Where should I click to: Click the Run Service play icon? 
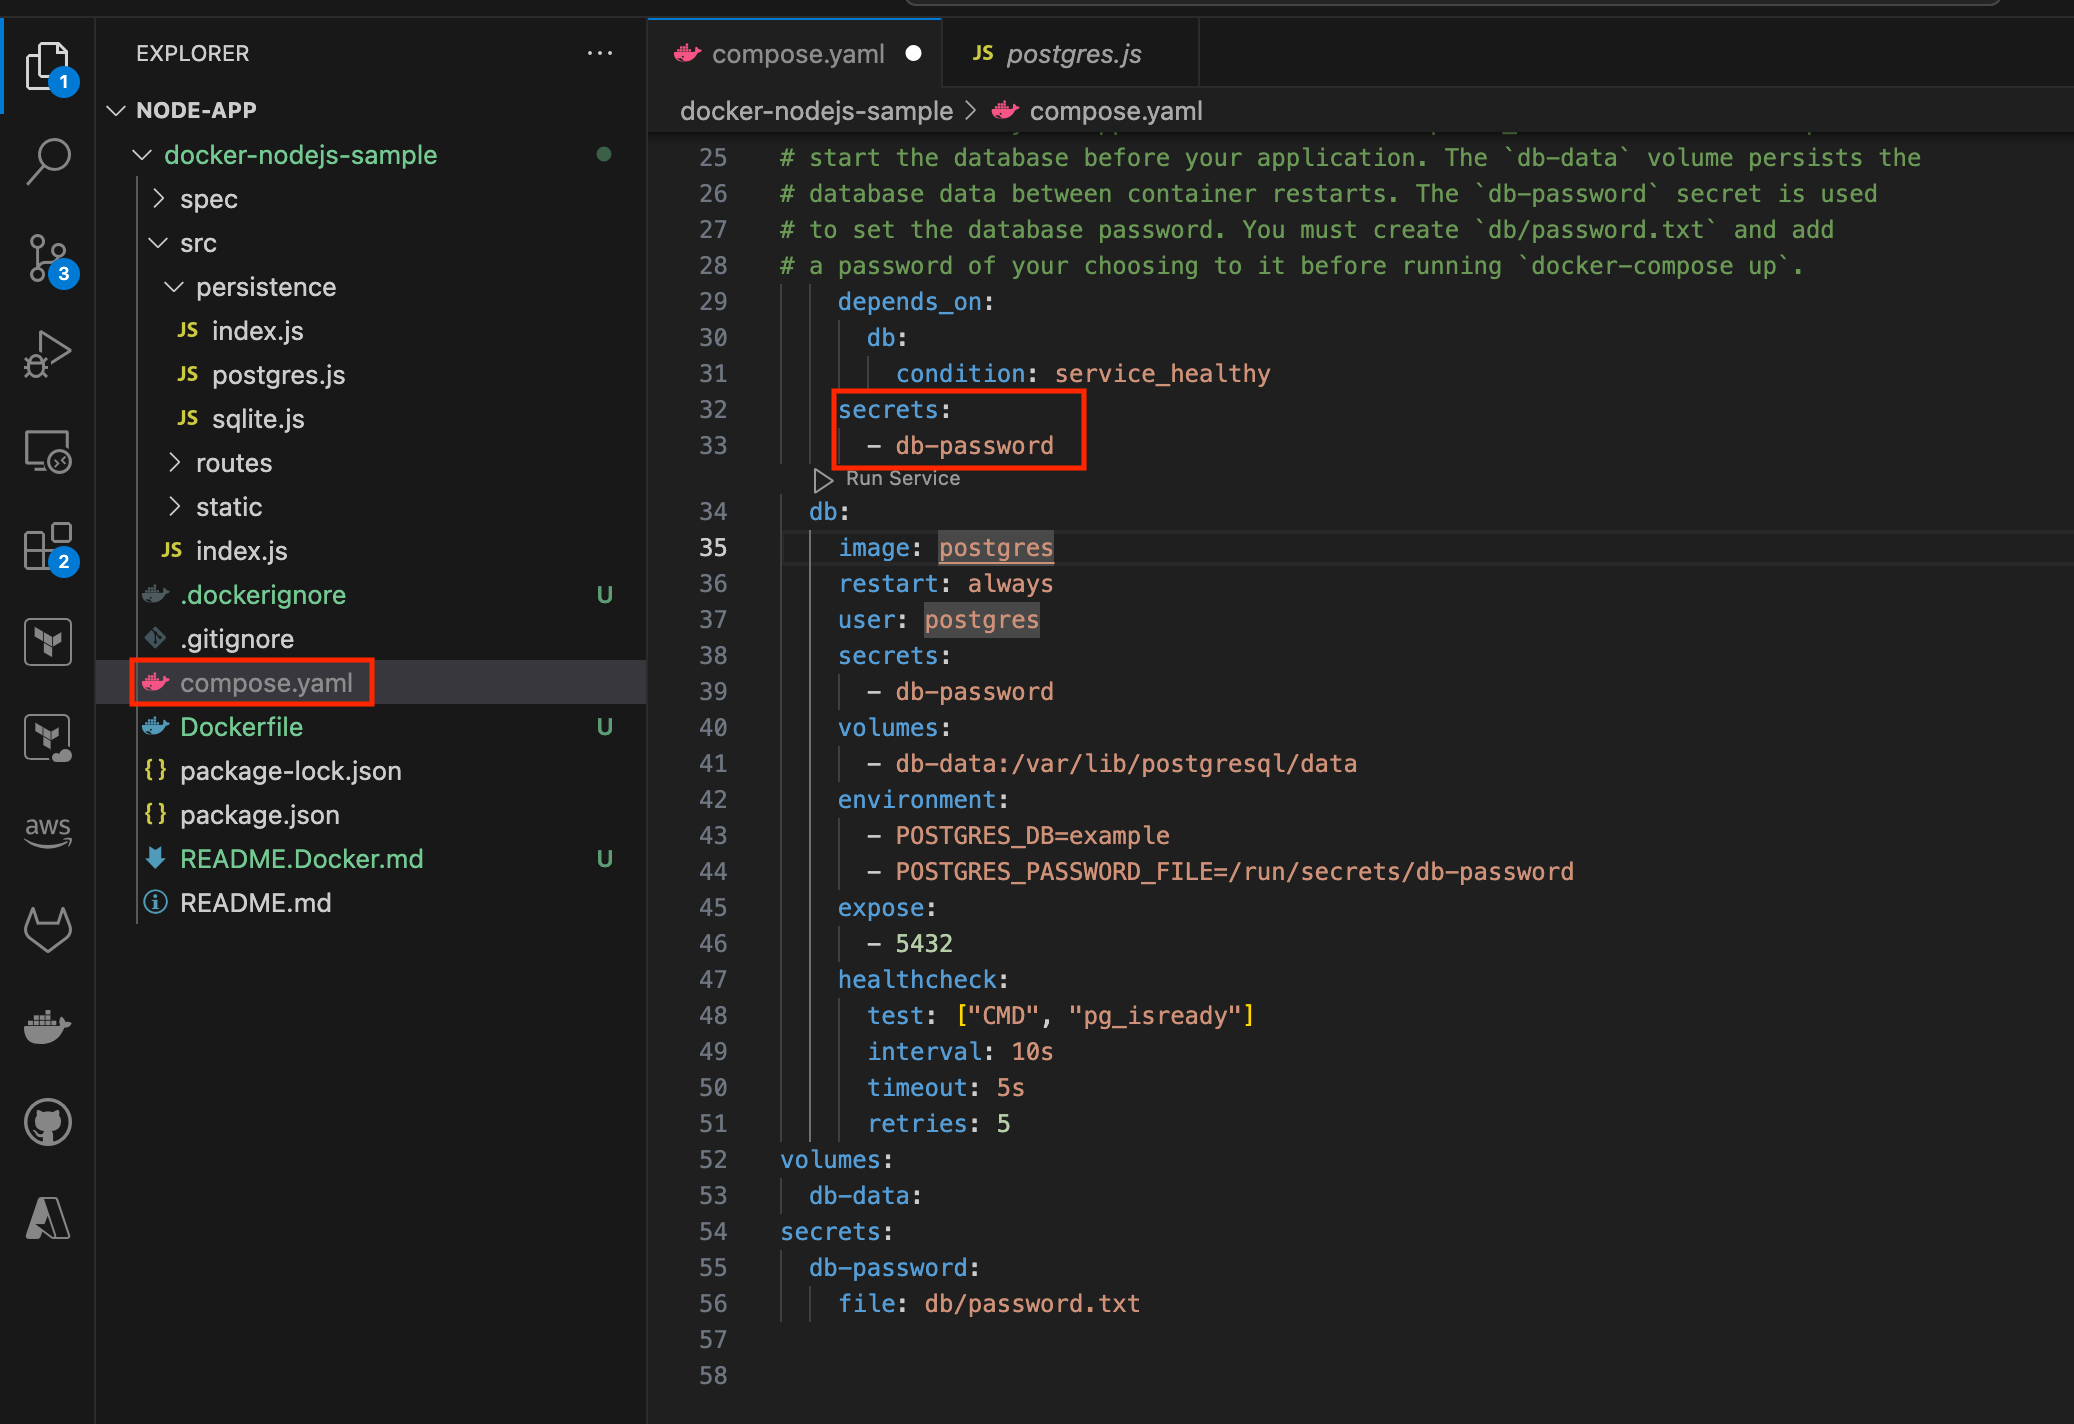point(823,480)
